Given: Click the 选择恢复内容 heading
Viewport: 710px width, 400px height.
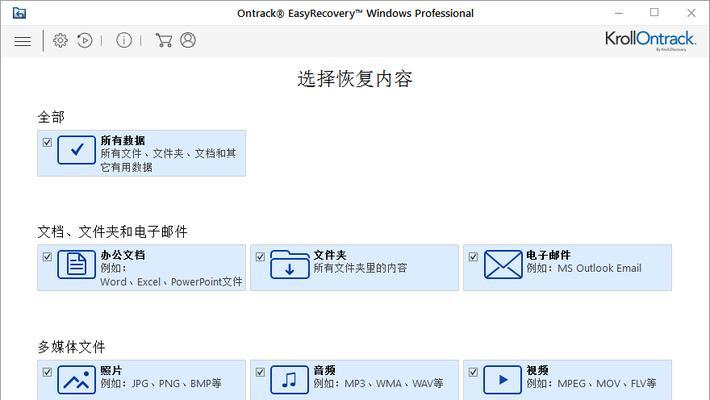Looking at the screenshot, I should [x=355, y=79].
